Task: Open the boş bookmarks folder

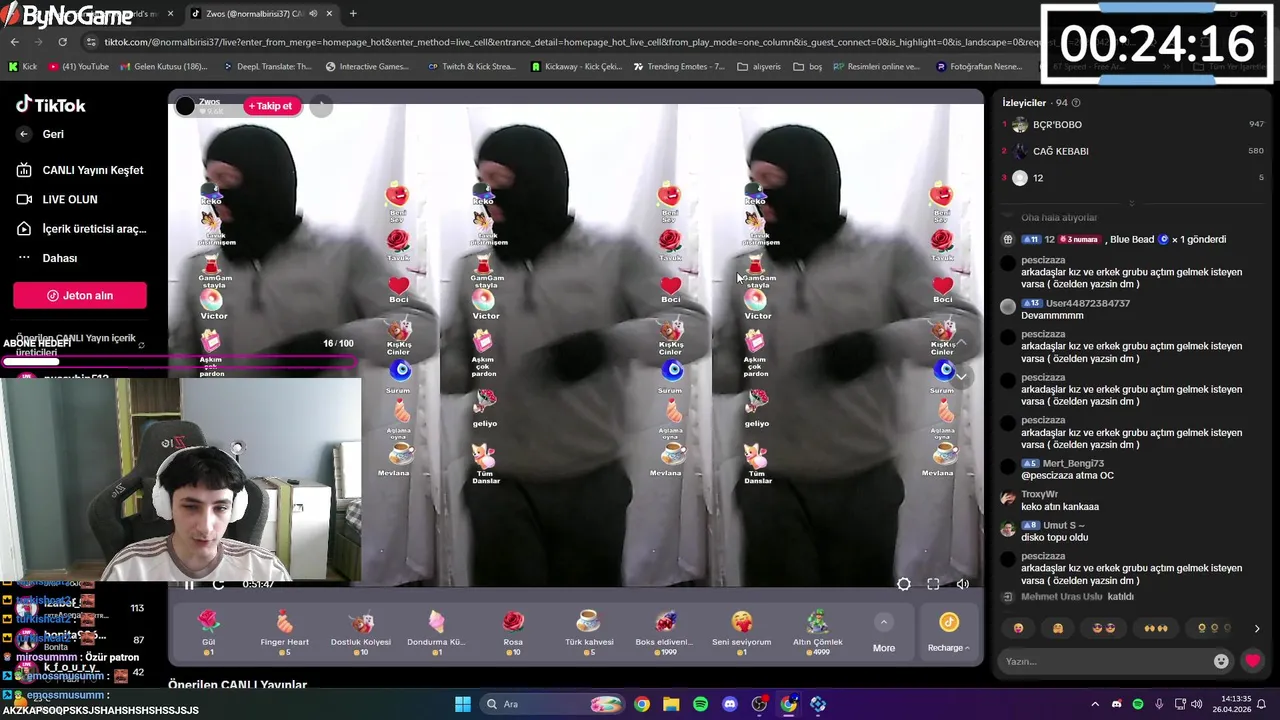Action: (x=808, y=67)
